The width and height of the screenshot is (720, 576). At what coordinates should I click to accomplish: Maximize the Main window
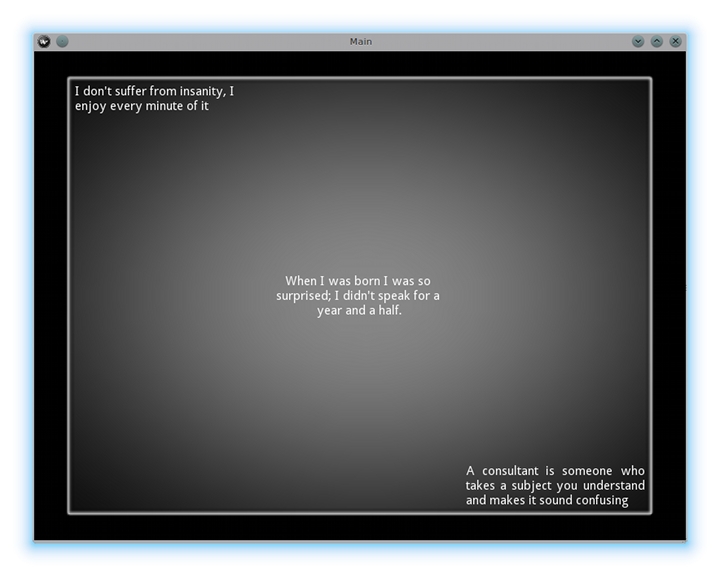click(657, 41)
